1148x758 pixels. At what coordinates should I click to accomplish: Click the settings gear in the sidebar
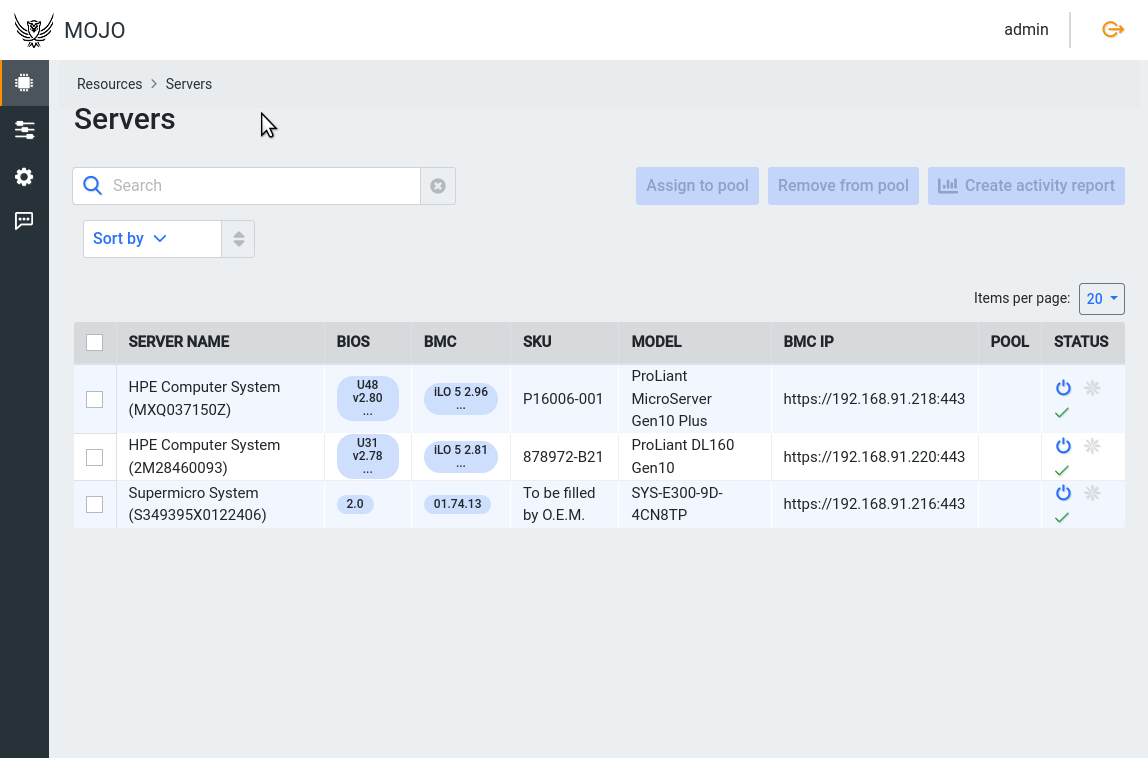tap(24, 176)
